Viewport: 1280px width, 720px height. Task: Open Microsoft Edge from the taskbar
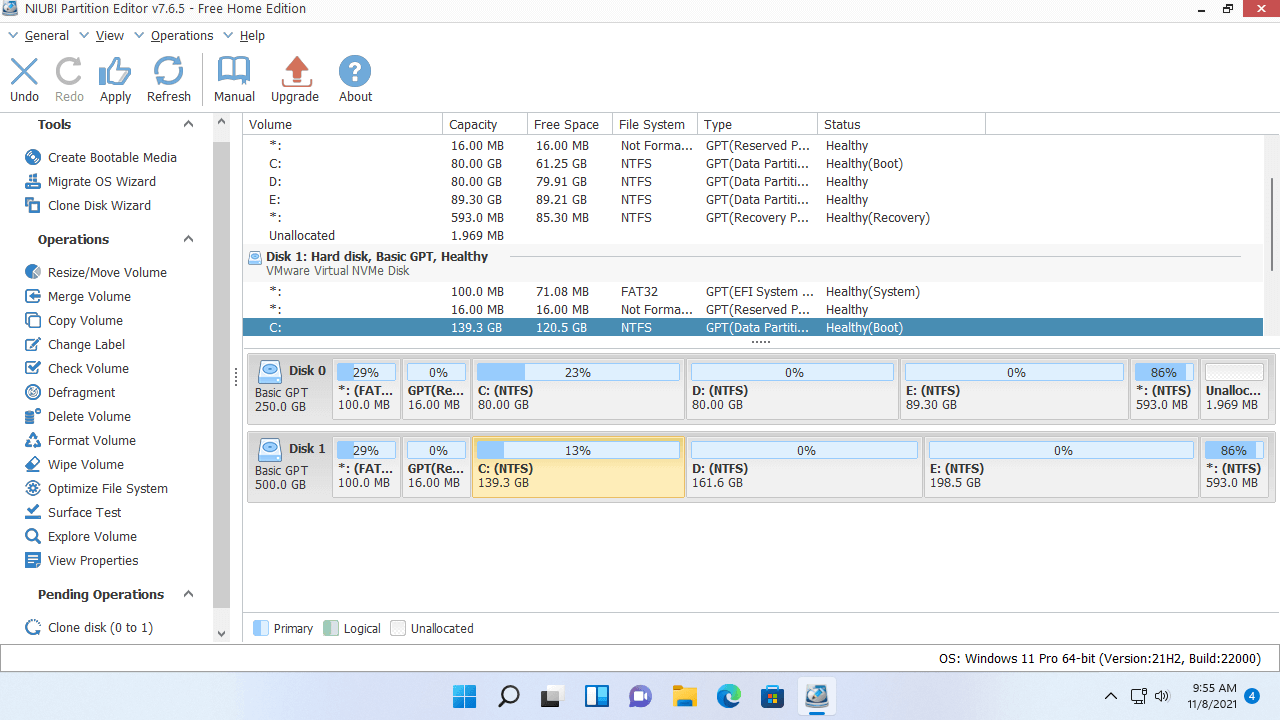click(x=728, y=696)
